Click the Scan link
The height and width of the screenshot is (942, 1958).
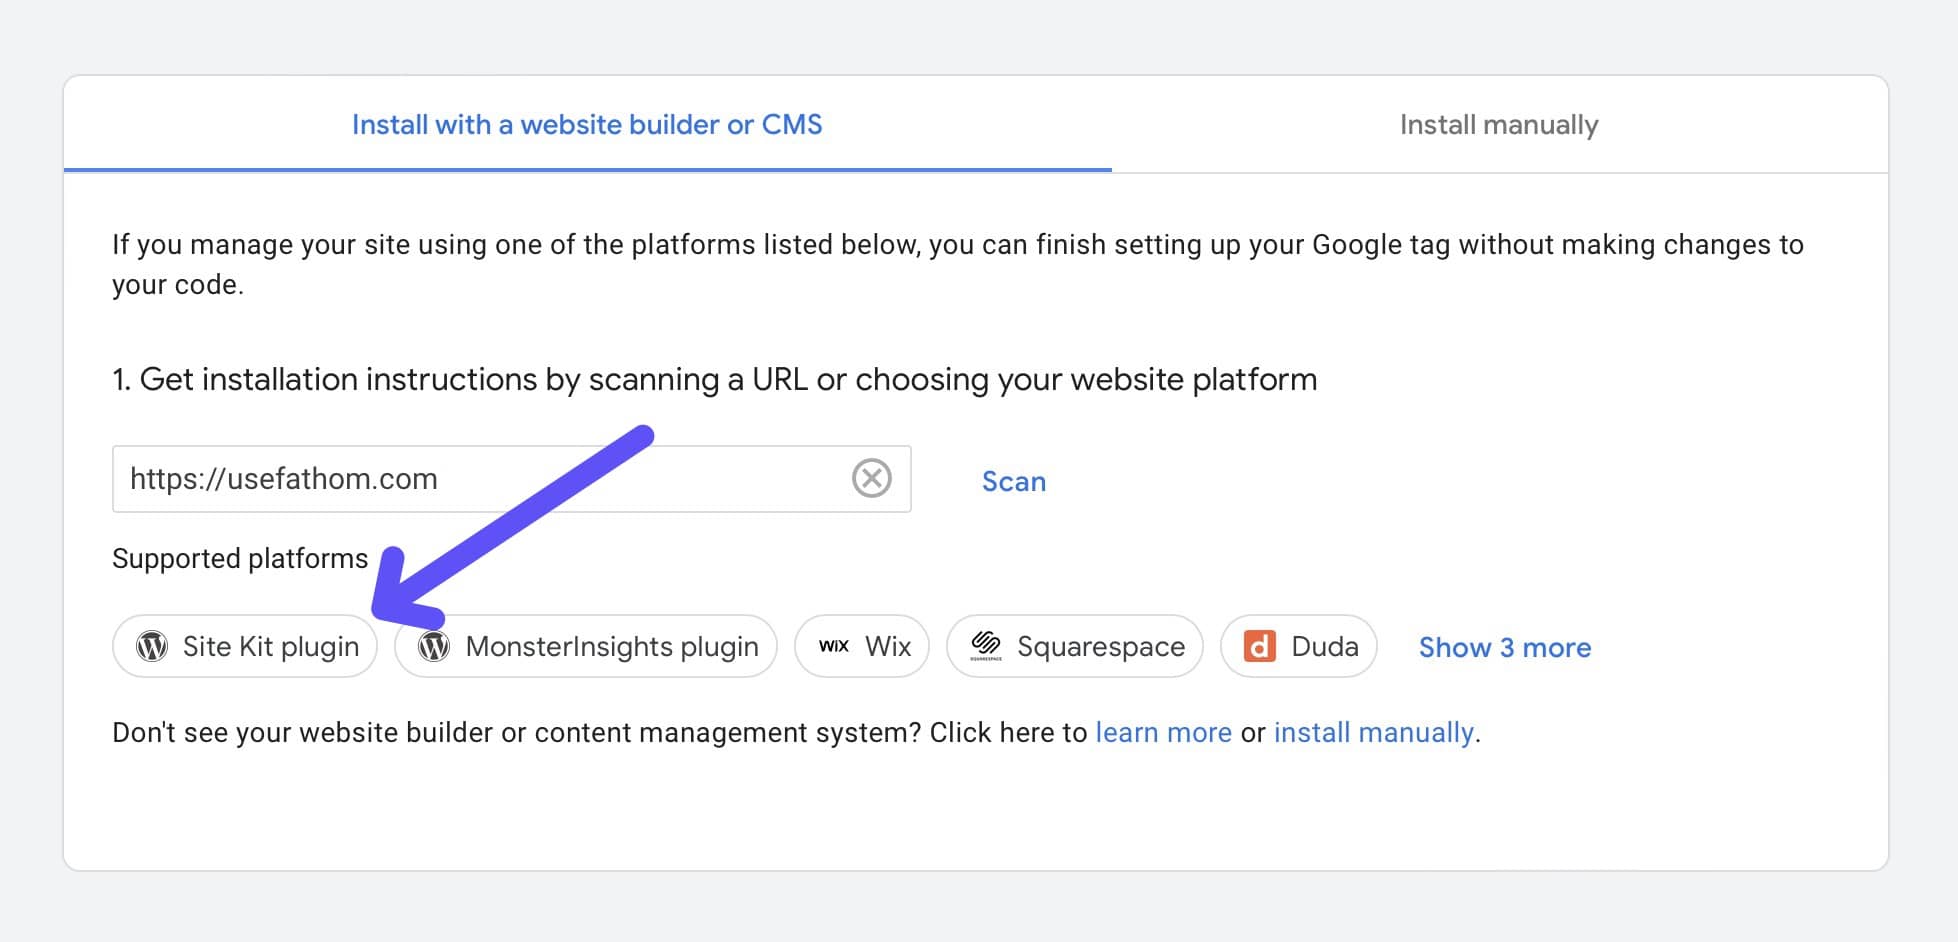[x=1013, y=481]
